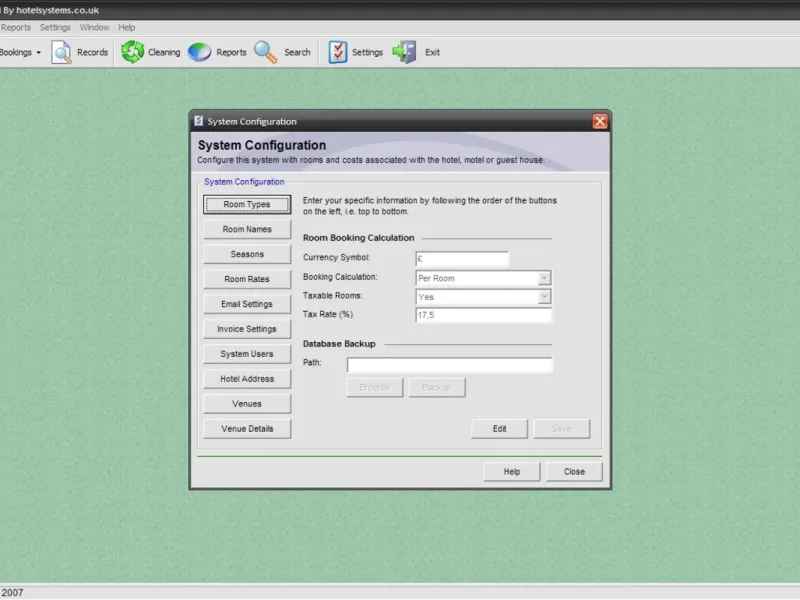Open Email Settings

(247, 304)
